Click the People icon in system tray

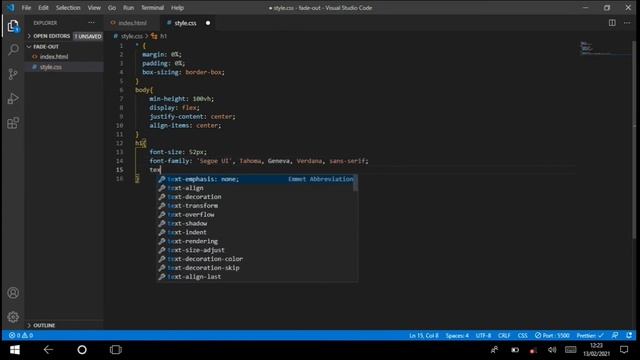tap(494, 350)
